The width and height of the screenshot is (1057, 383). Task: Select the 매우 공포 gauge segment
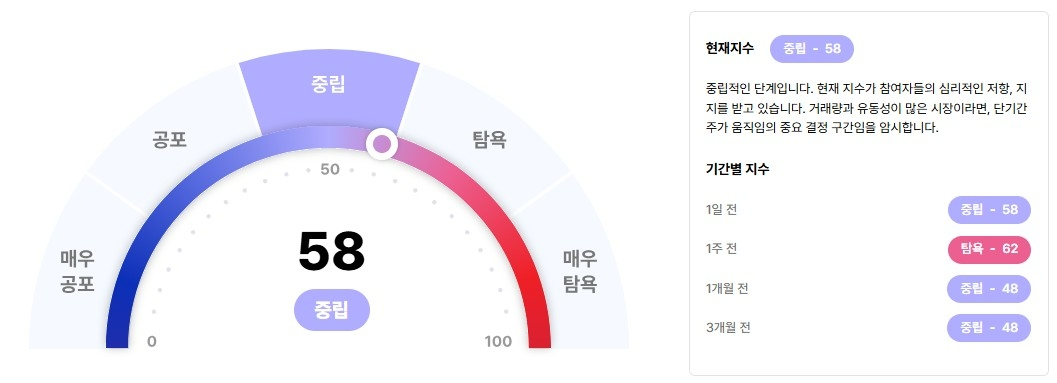pos(77,270)
